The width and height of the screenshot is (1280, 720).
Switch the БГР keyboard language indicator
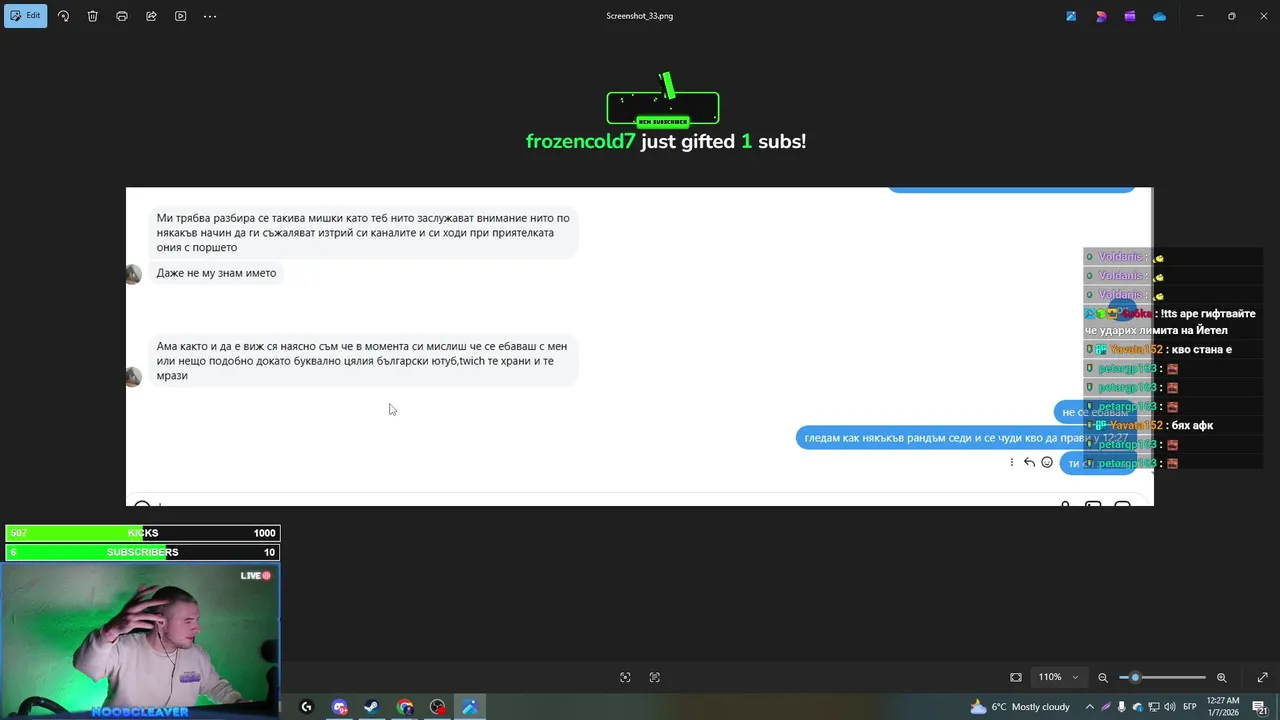point(1190,707)
